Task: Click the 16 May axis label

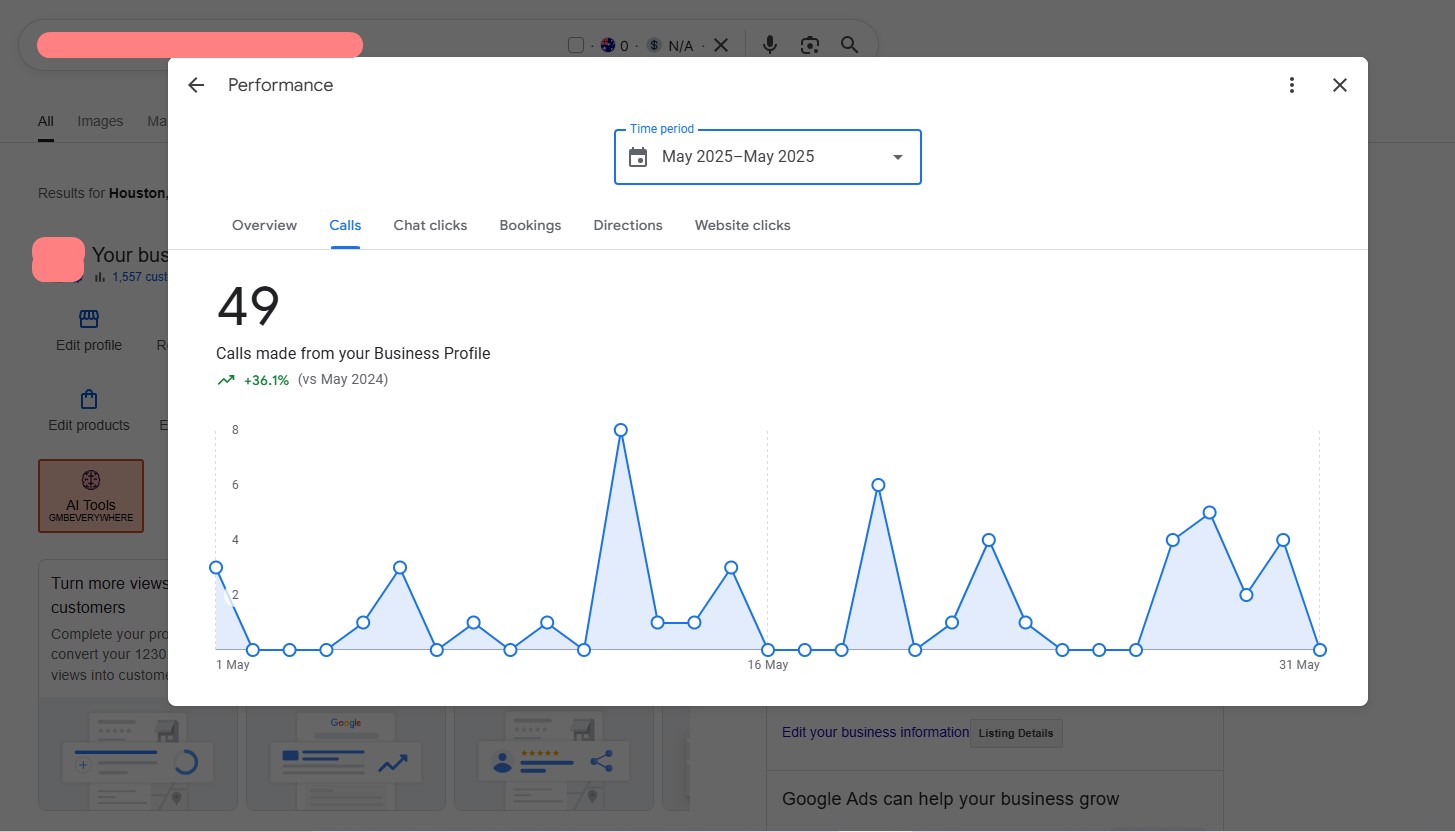Action: pyautogui.click(x=768, y=665)
